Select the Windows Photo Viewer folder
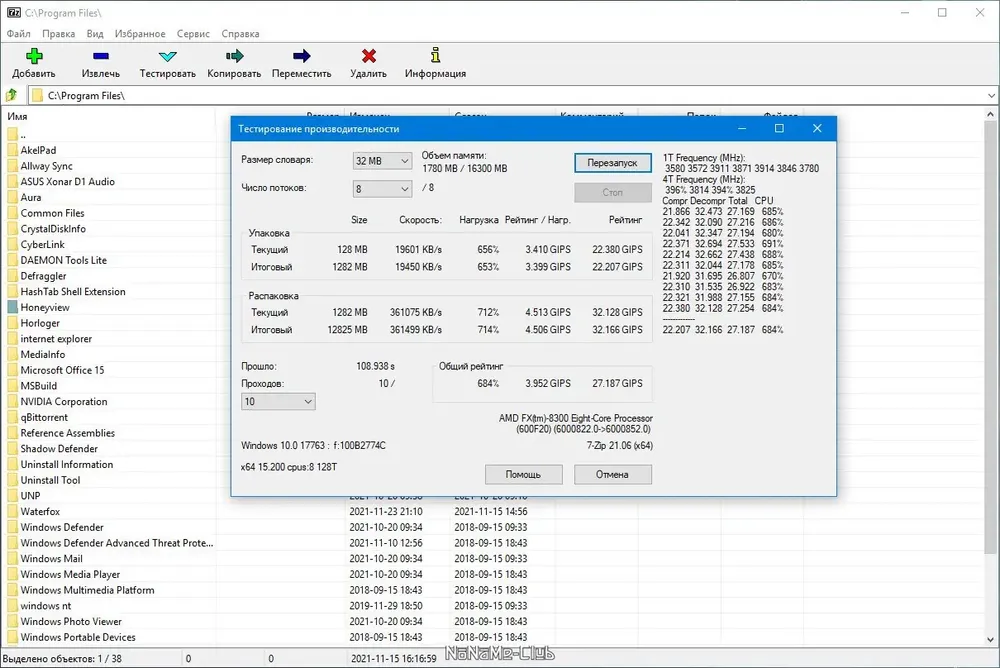 (71, 621)
